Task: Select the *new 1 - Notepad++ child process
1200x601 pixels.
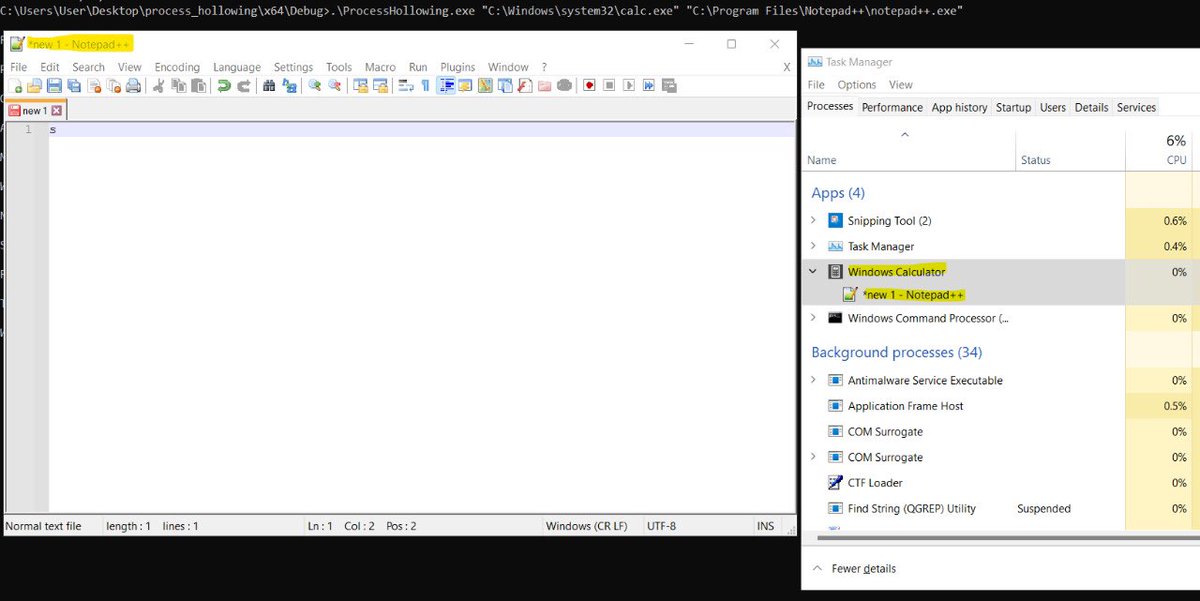Action: click(x=913, y=295)
